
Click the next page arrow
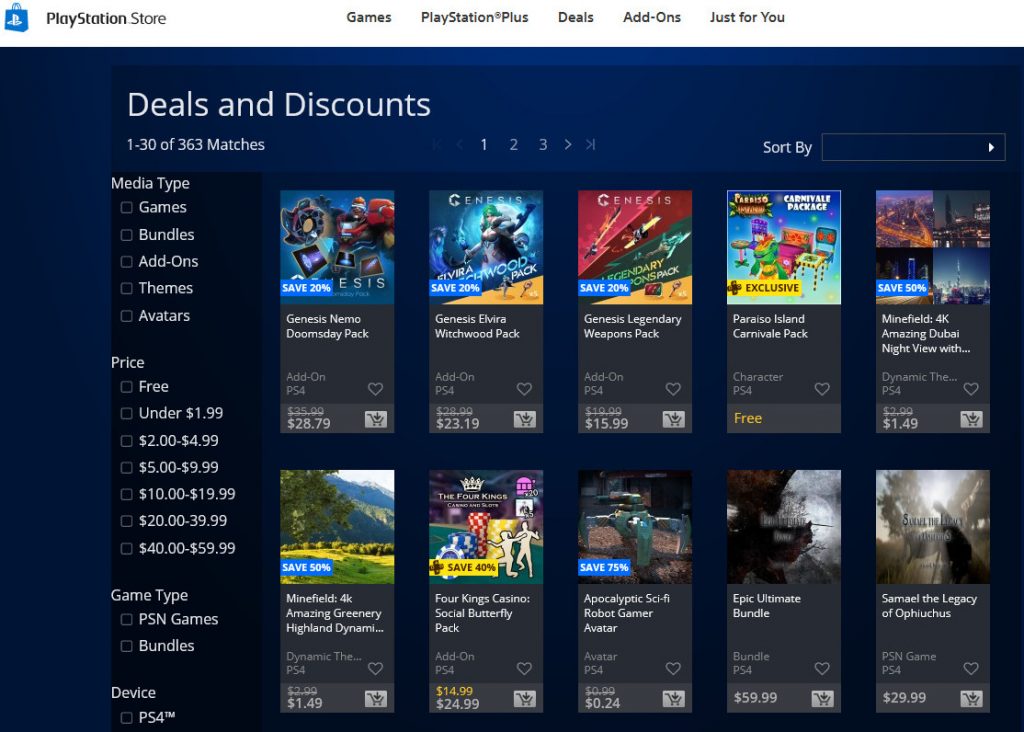click(567, 144)
